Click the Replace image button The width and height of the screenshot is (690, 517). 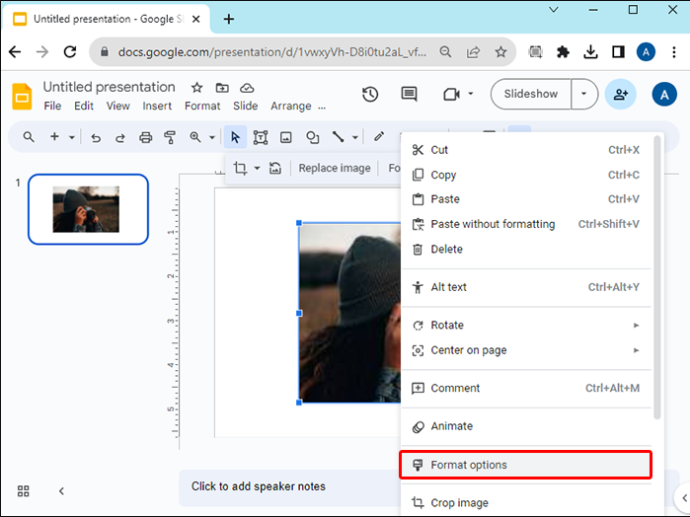pos(334,168)
